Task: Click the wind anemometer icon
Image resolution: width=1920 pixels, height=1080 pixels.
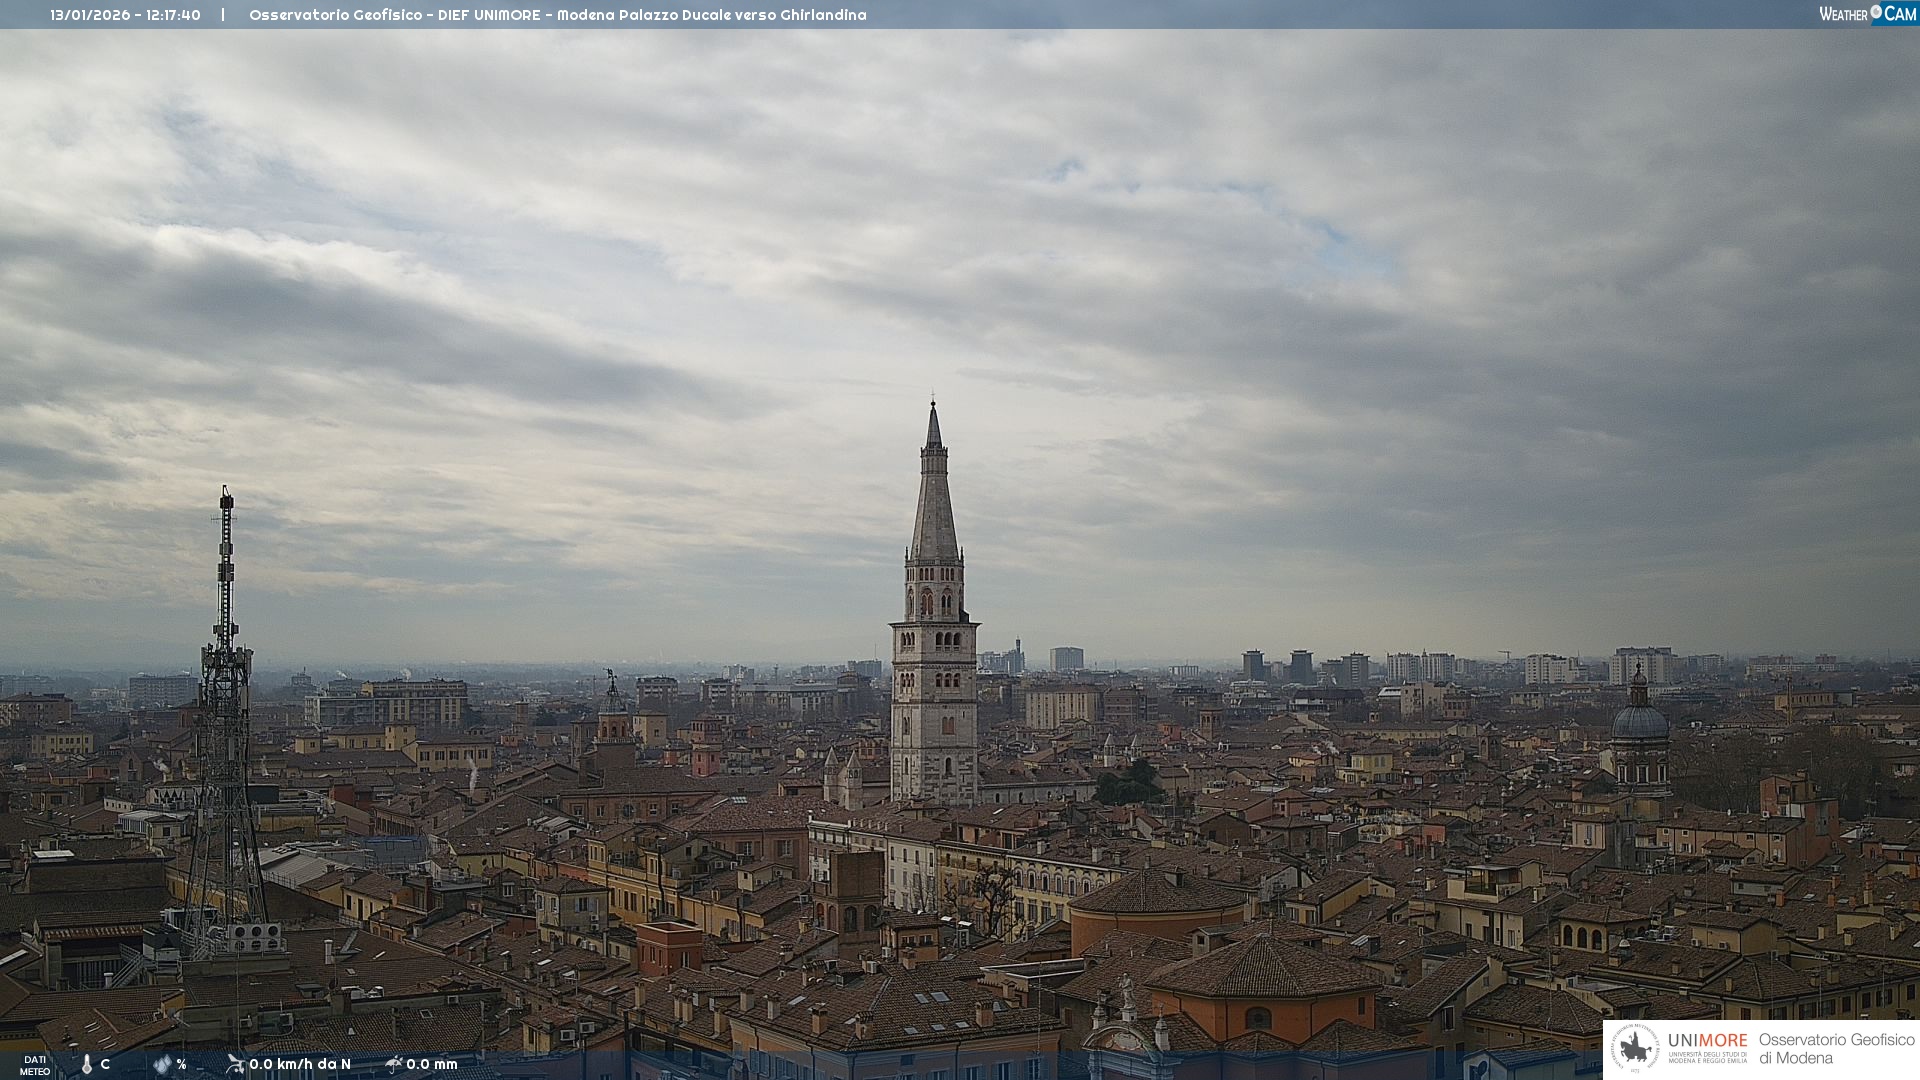Action: 235,1064
